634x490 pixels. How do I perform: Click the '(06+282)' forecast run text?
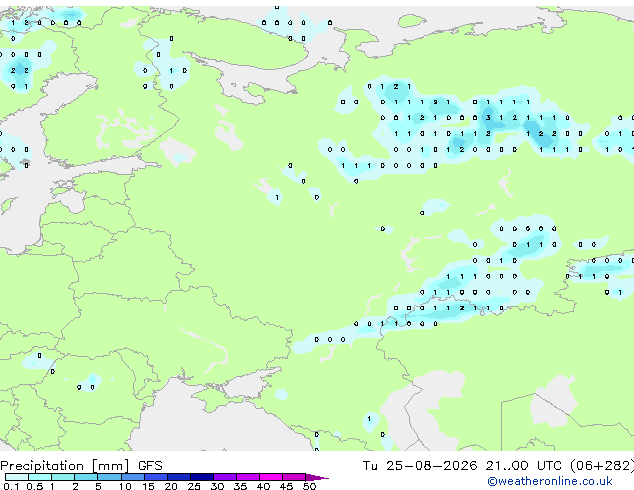(602, 466)
